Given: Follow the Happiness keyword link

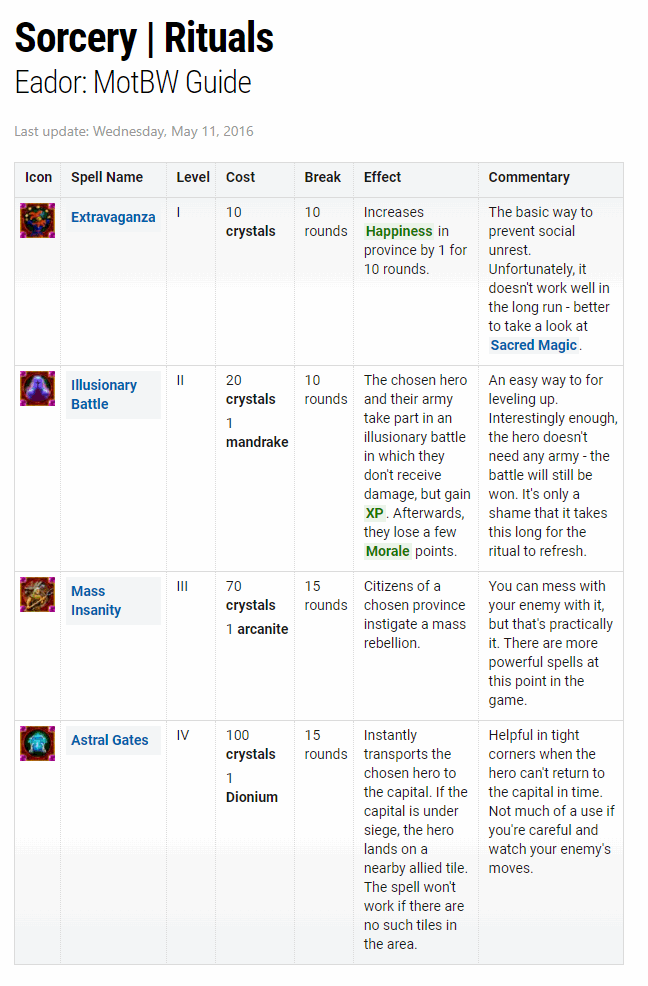Looking at the screenshot, I should coord(399,231).
